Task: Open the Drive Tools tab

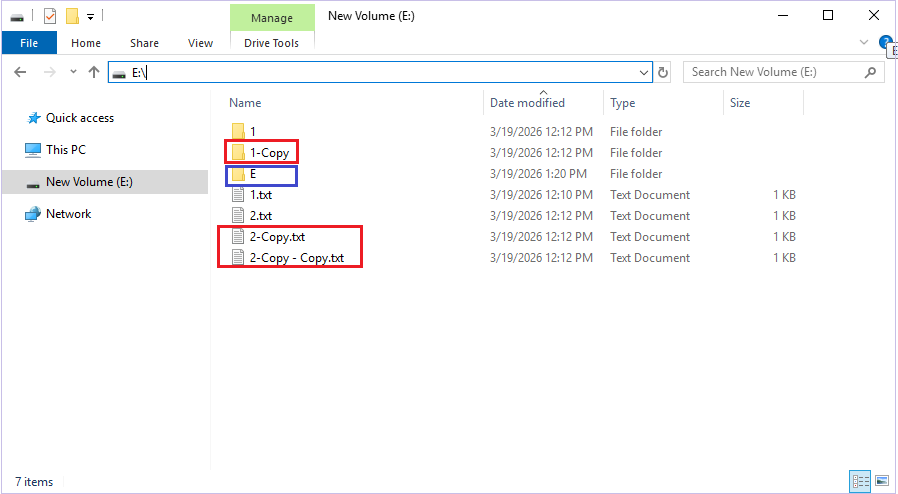Action: click(x=271, y=43)
